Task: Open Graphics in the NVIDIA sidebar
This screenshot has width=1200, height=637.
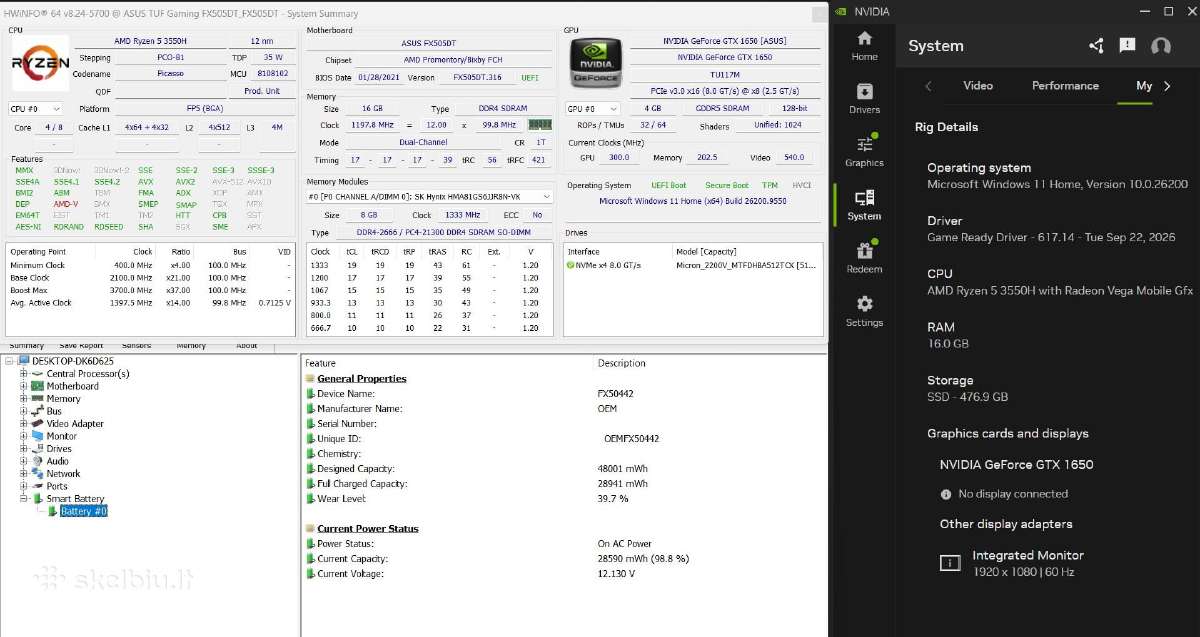Action: pyautogui.click(x=864, y=151)
